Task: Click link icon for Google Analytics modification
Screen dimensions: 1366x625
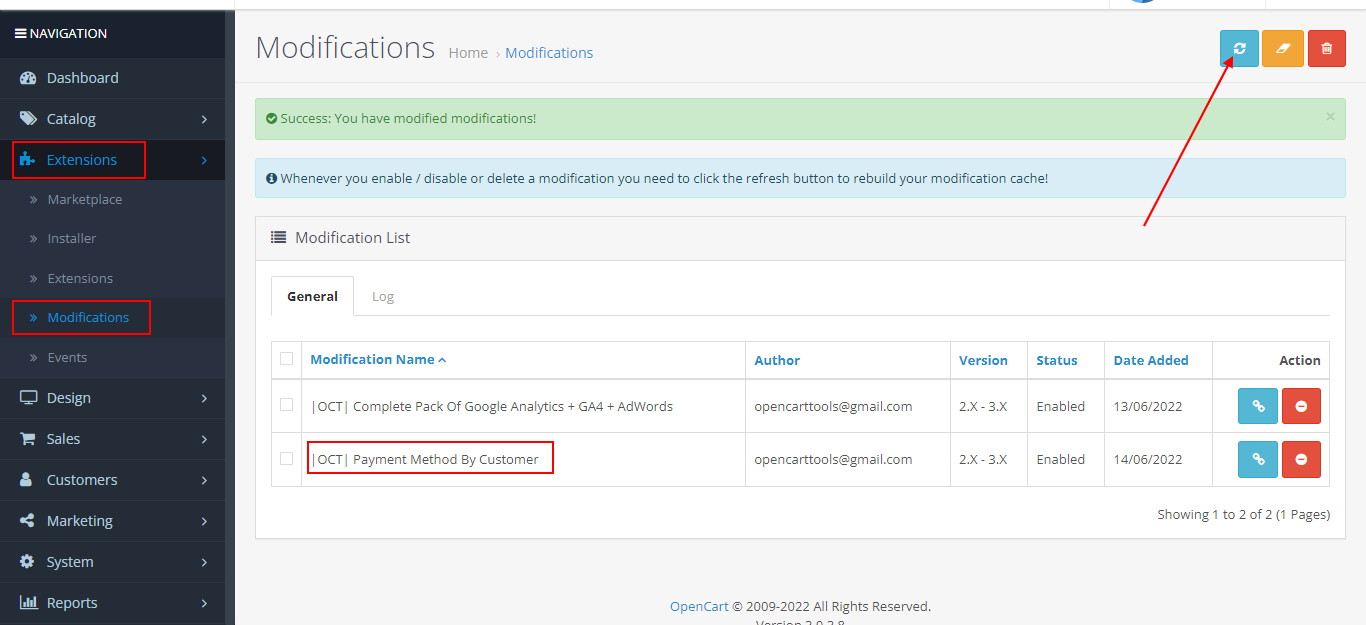Action: point(1258,406)
